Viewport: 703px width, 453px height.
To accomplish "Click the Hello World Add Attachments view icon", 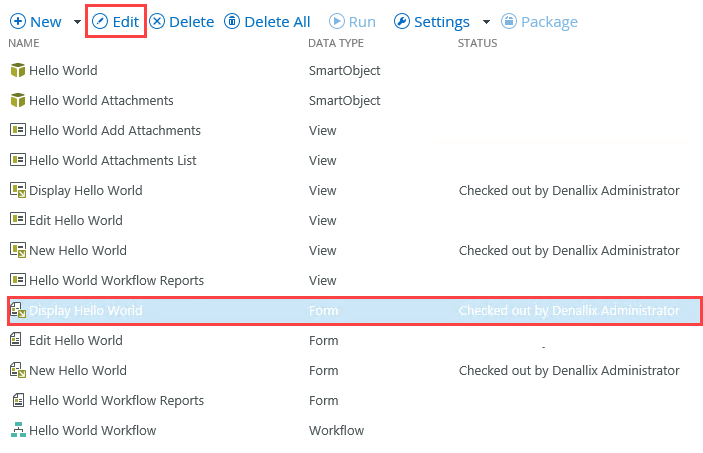I will pos(17,131).
